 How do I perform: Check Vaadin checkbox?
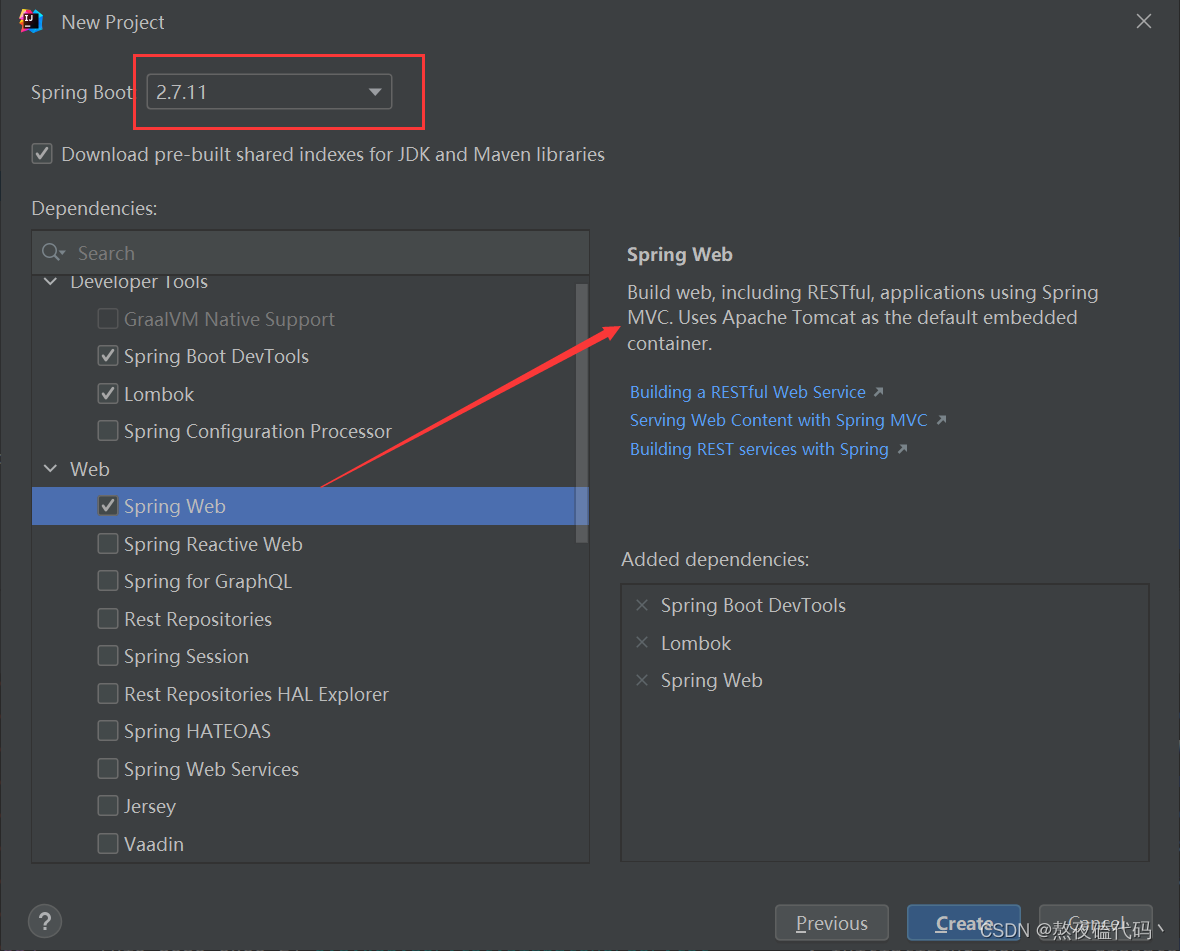pos(108,843)
